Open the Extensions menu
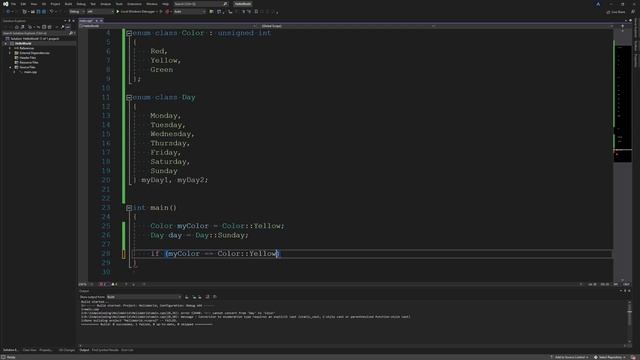This screenshot has width=640, height=360. [134, 4]
